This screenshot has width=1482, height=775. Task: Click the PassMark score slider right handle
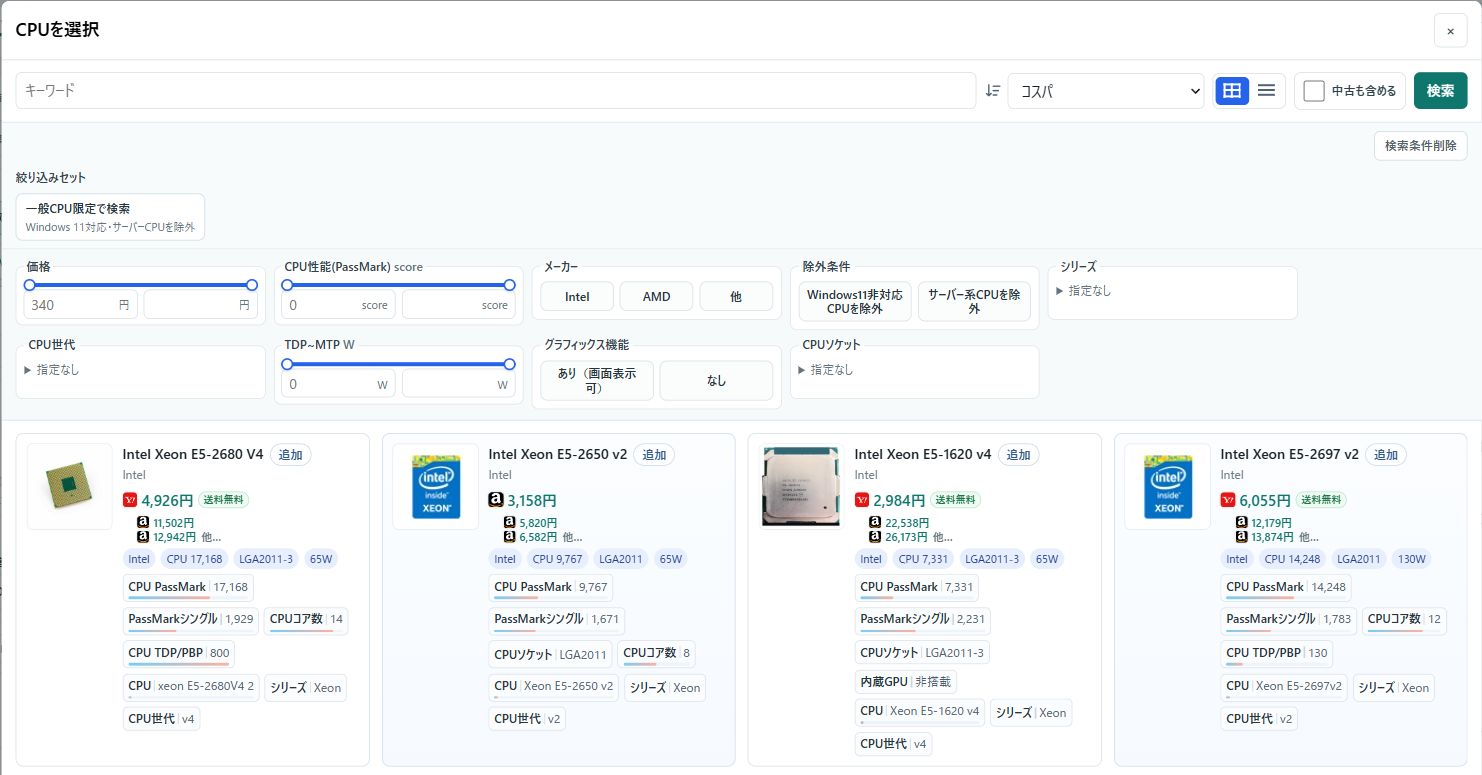pos(509,285)
